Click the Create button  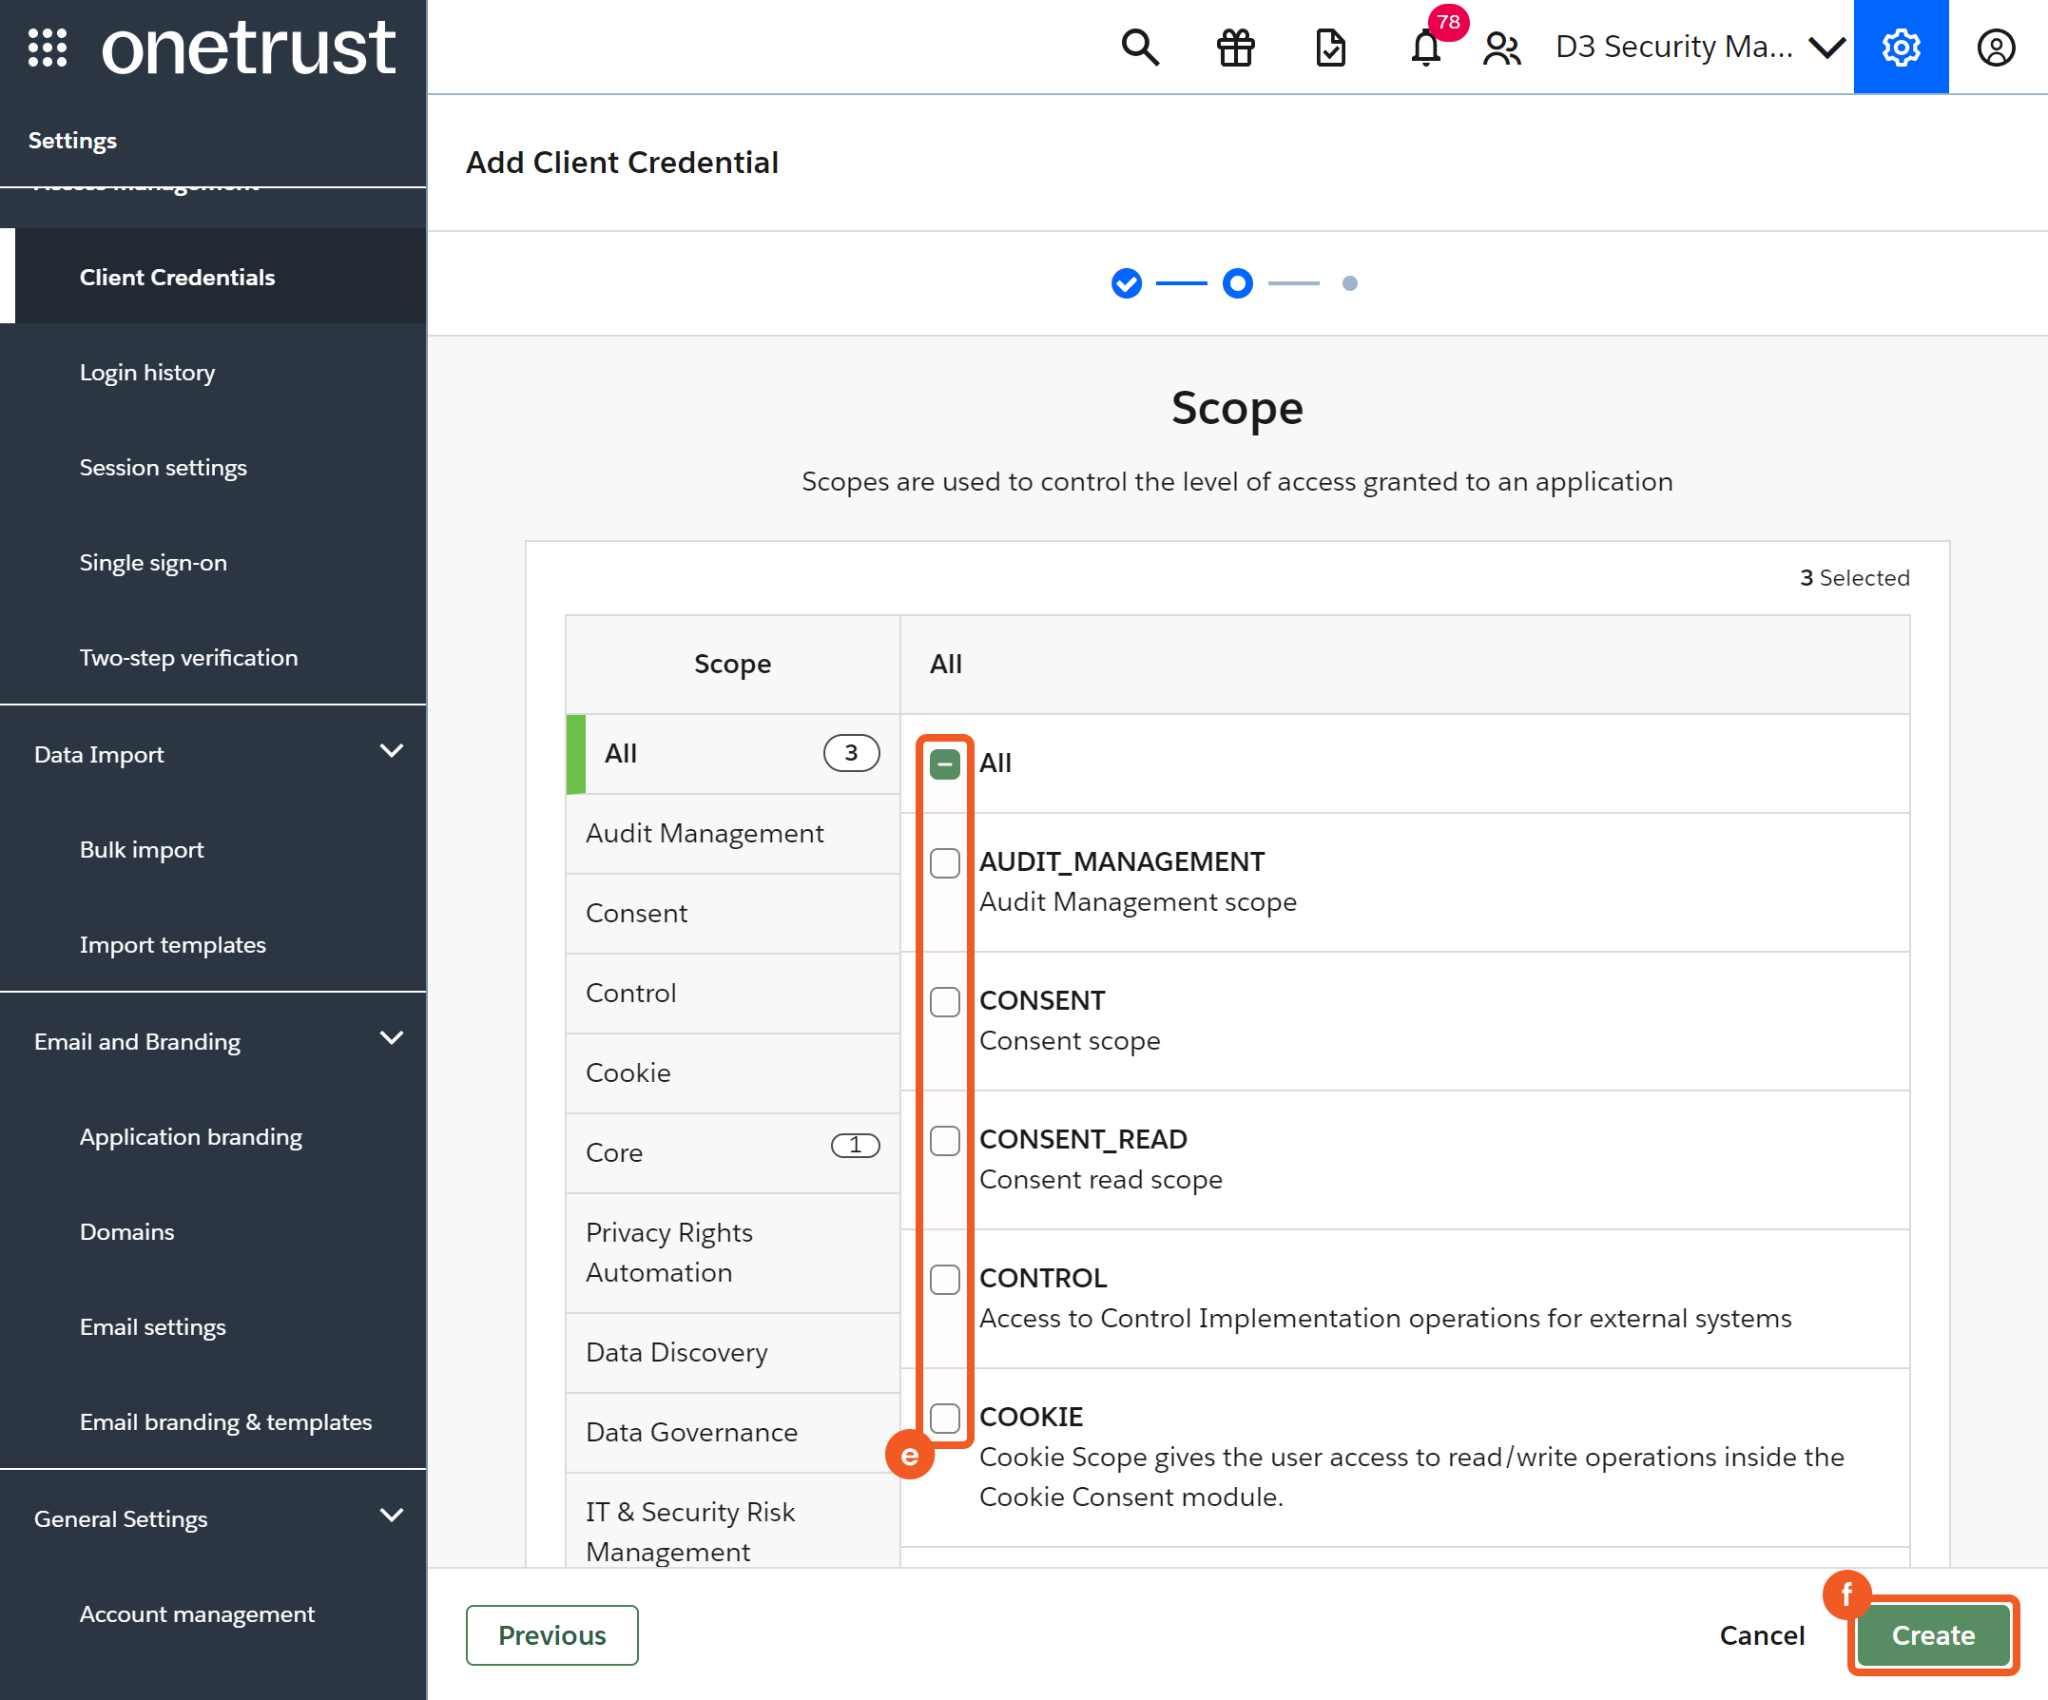coord(1932,1635)
